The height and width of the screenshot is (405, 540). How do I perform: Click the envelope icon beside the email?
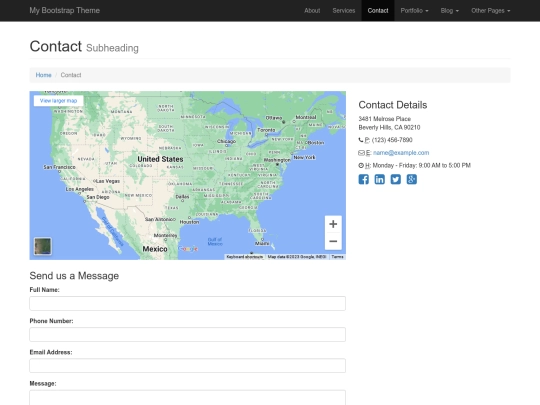(x=361, y=153)
